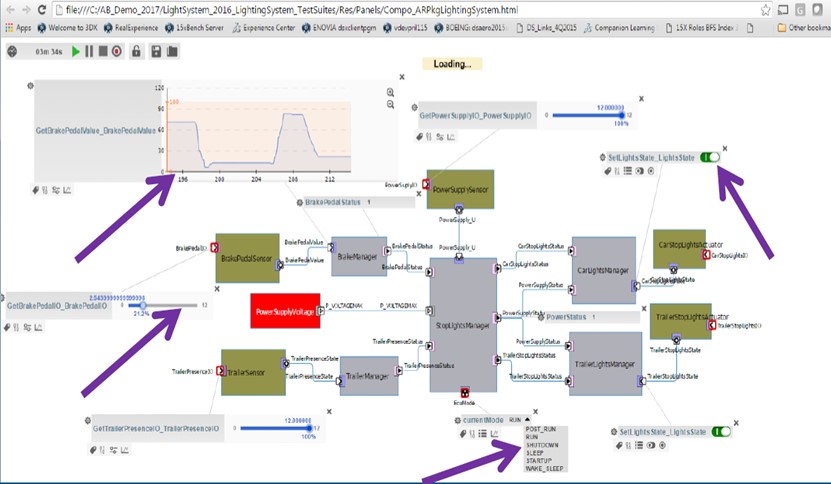Image resolution: width=831 pixels, height=484 pixels.
Task: Click the GetPowerSupplyIO slider handle
Action: pyautogui.click(x=622, y=115)
